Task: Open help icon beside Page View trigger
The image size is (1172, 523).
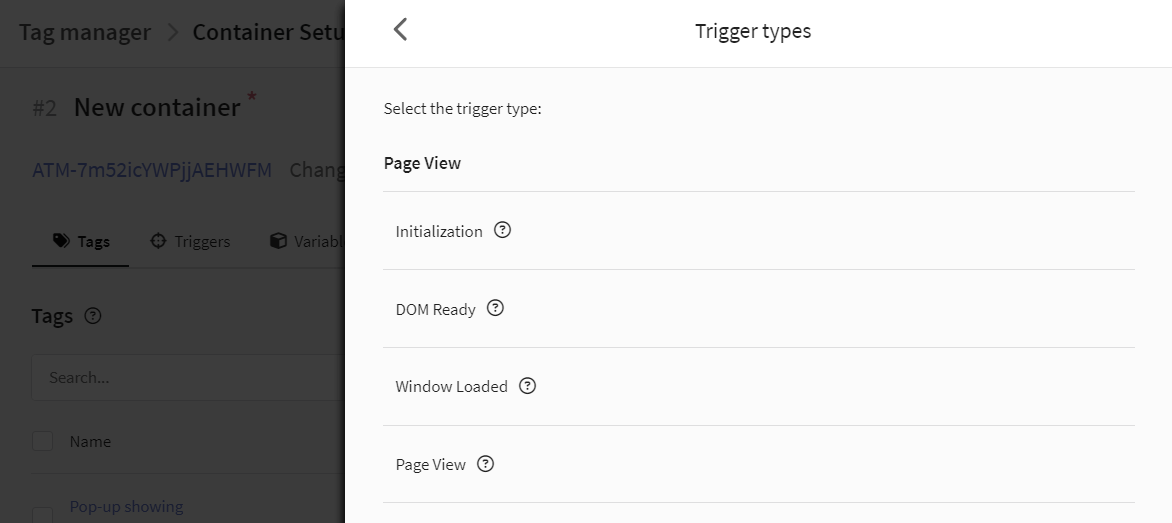Action: pyautogui.click(x=486, y=463)
